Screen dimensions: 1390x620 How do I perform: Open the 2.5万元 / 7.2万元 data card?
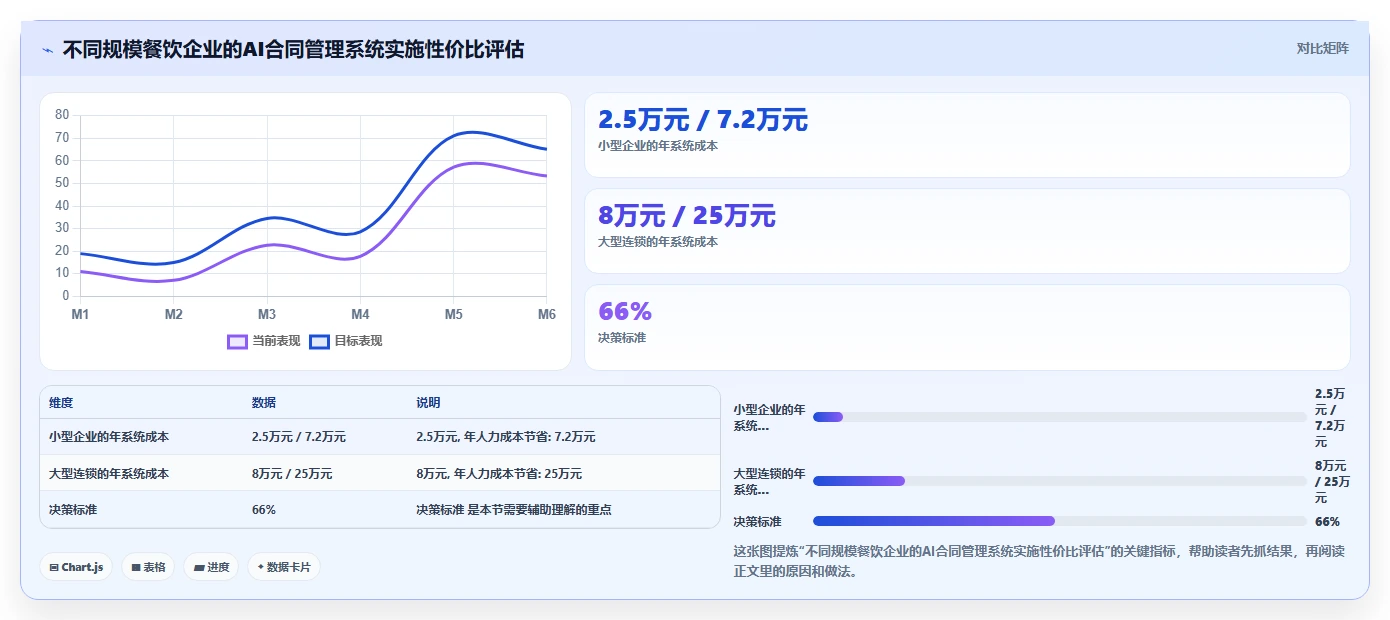click(967, 135)
